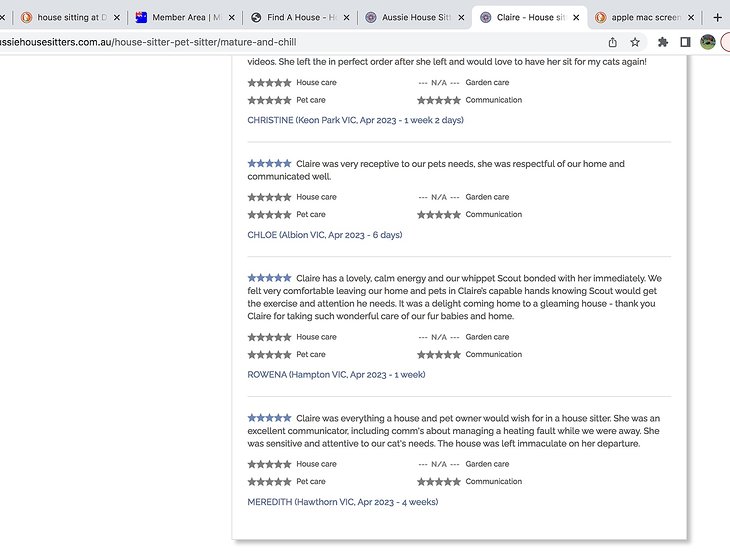The image size is (730, 560).
Task: Close the 'Aussie House Sitters' tab
Action: coord(461,17)
